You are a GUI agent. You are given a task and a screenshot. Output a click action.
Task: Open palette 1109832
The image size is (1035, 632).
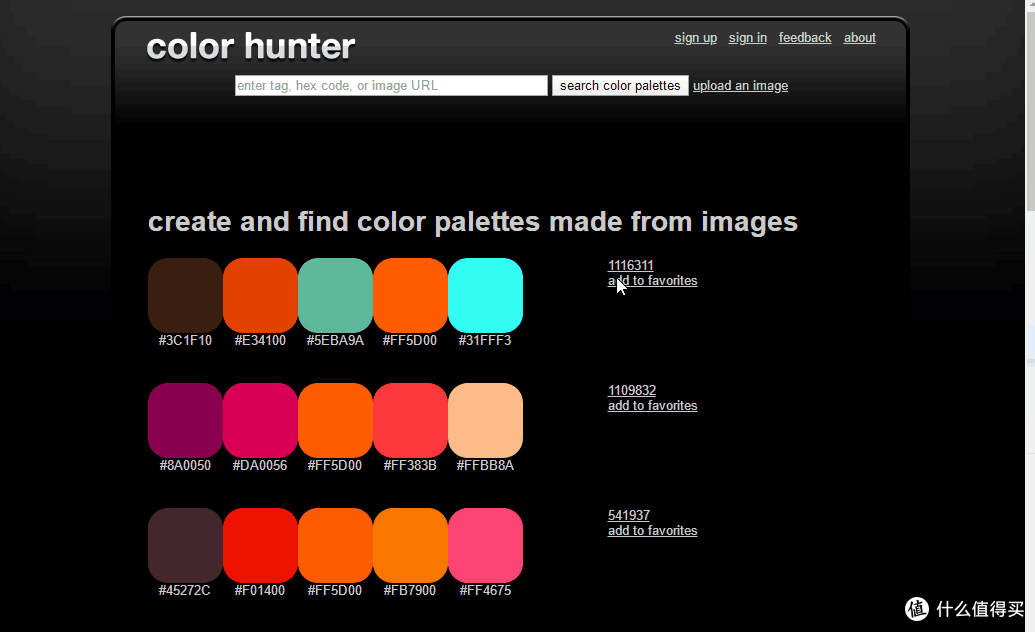coord(632,390)
